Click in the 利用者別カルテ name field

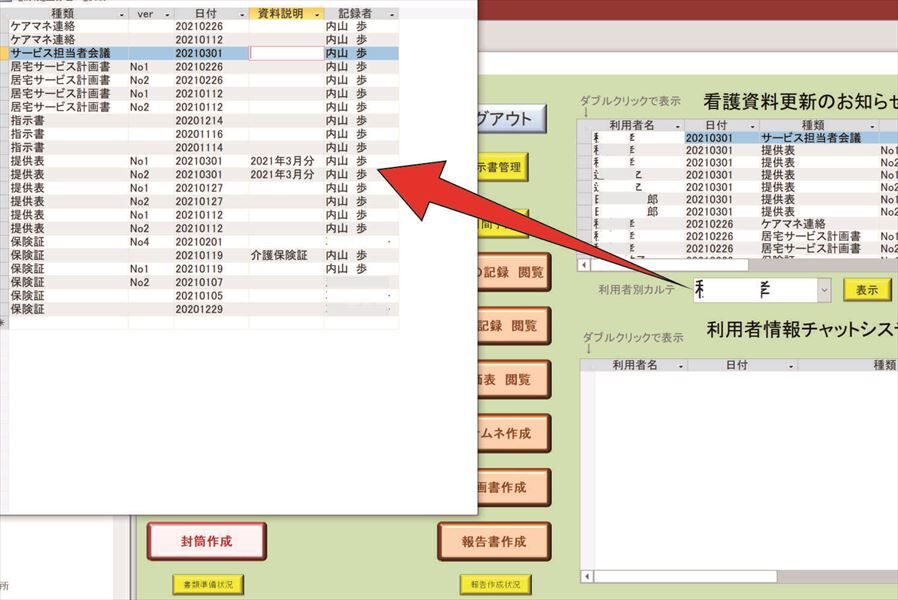pyautogui.click(x=755, y=290)
